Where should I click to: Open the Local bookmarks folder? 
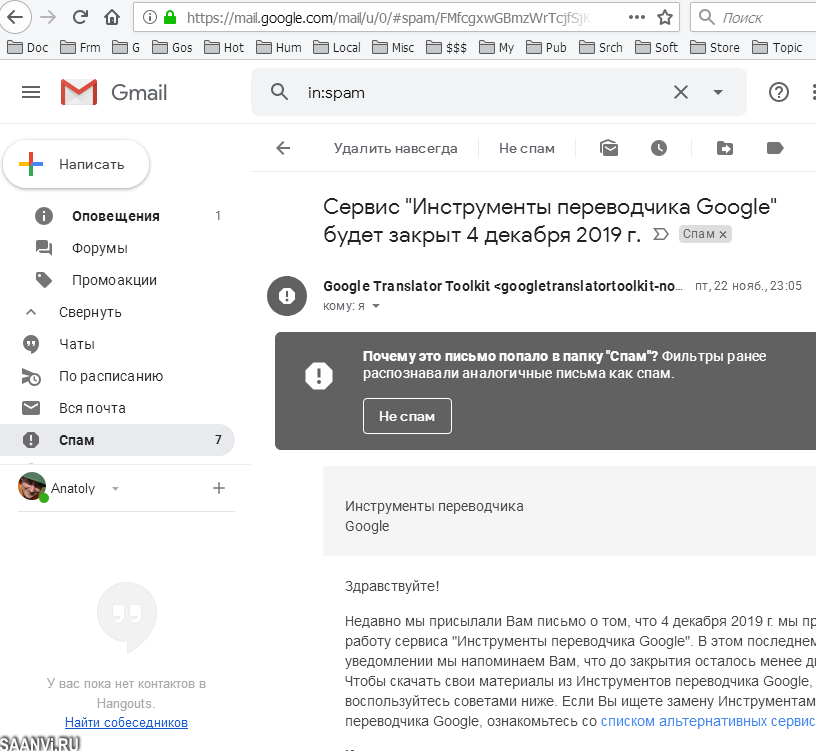(x=337, y=47)
